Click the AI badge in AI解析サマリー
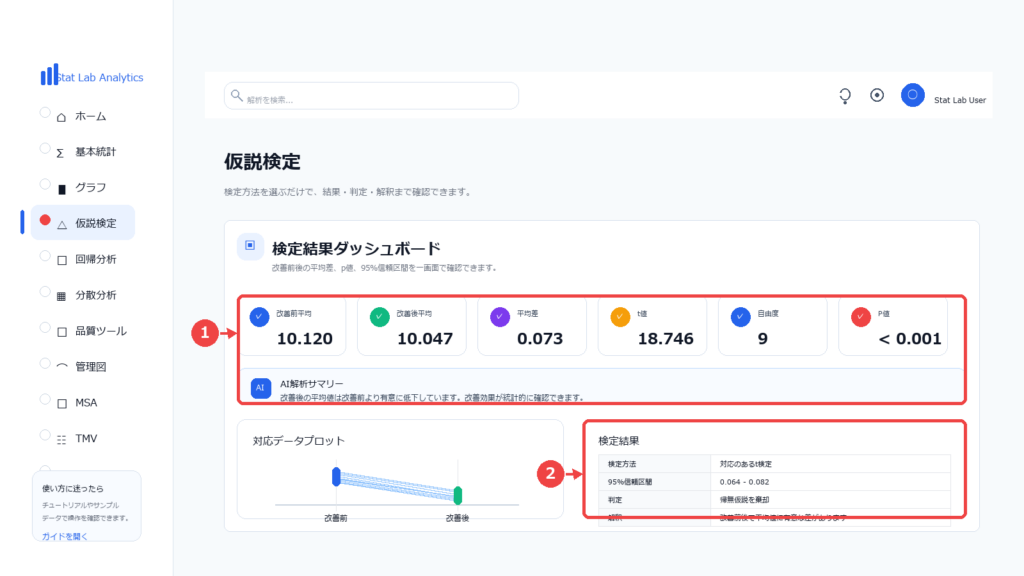The image size is (1024, 576). tap(261, 388)
